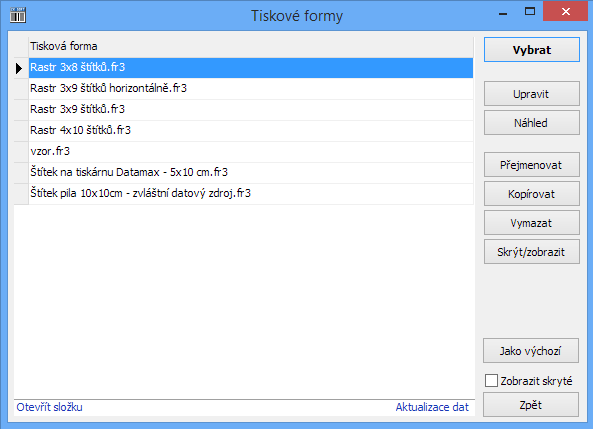Set as default with Jako výchozí
The image size is (593, 429).
[x=531, y=351]
